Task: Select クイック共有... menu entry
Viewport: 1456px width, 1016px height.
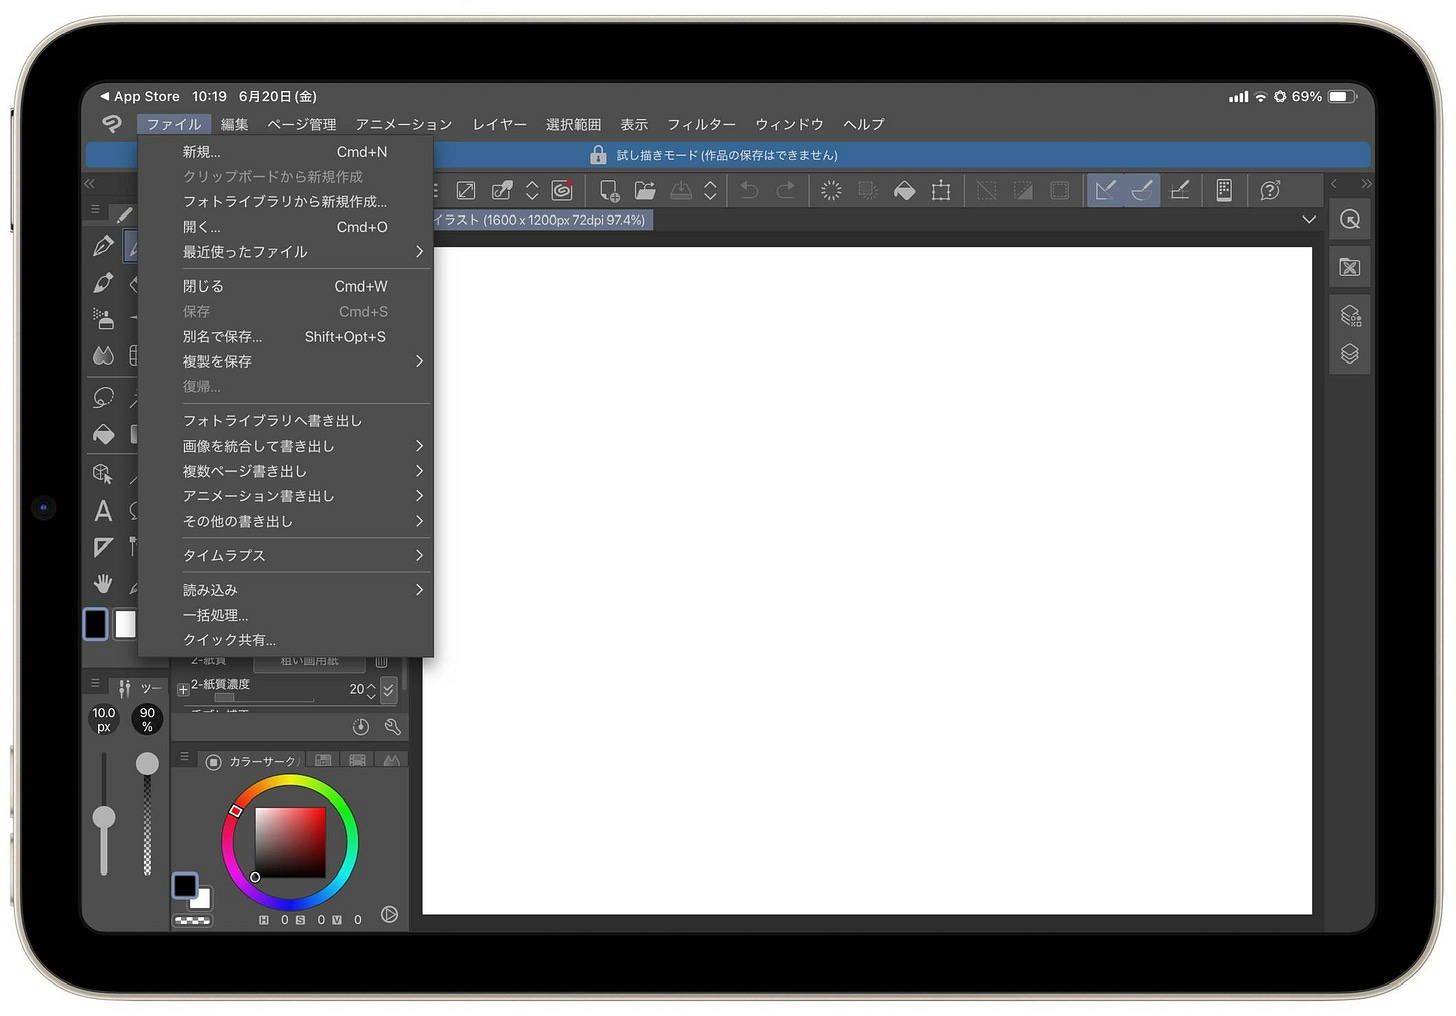Action: [x=285, y=640]
